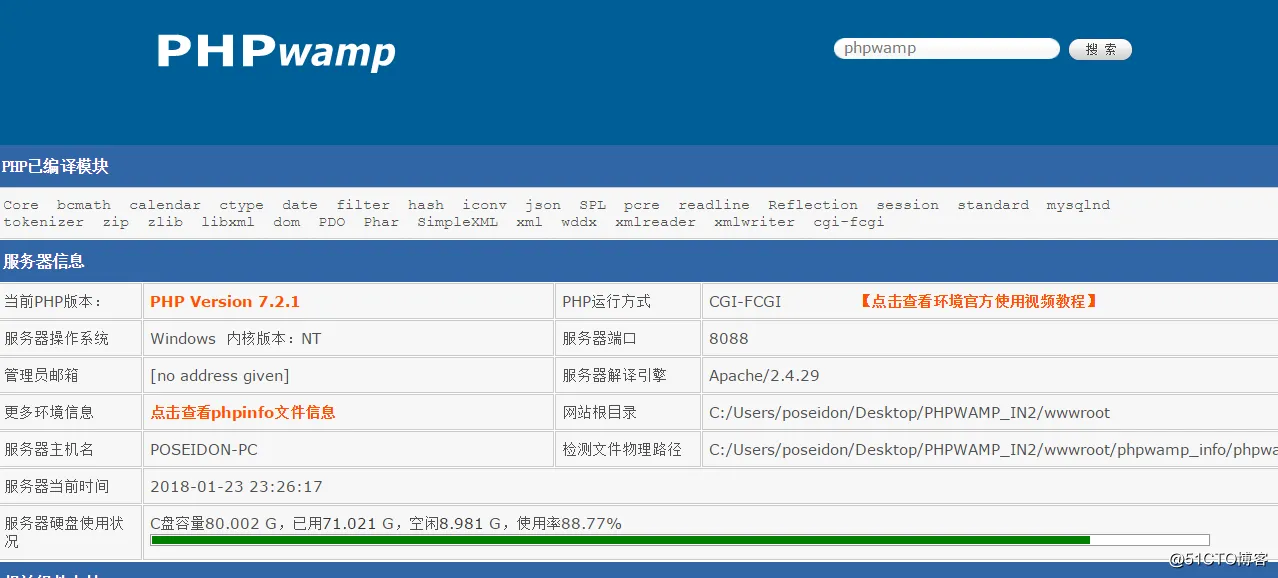Click the 网站根目录 wwwroot path value
The height and width of the screenshot is (578, 1278).
[x=909, y=413]
